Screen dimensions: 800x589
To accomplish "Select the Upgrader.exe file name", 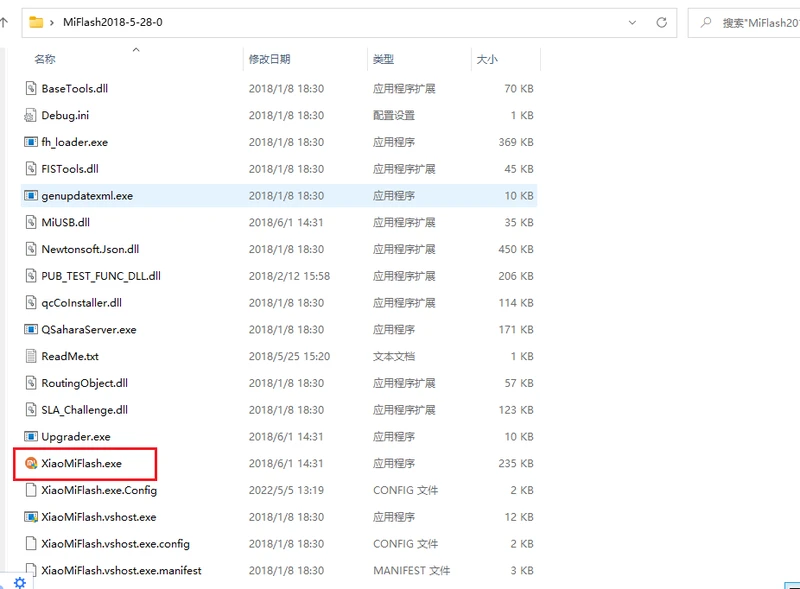I will [76, 436].
